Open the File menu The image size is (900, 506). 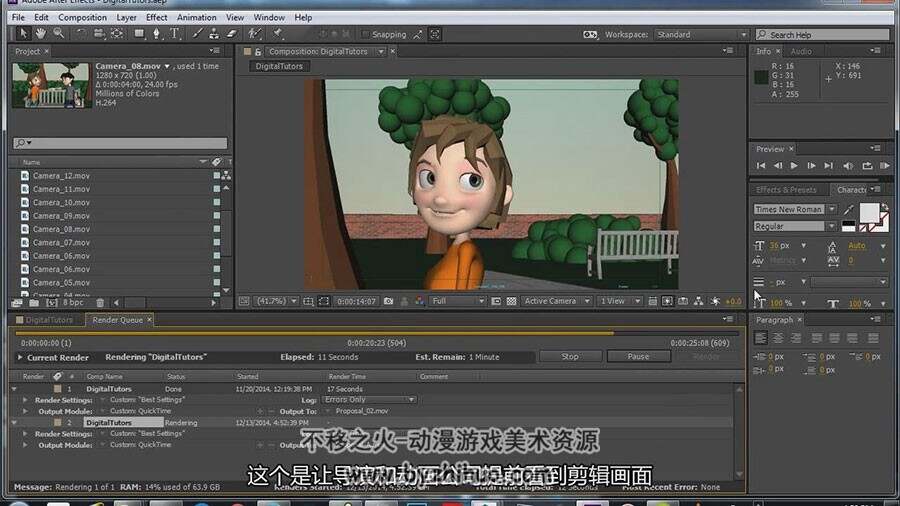tap(18, 18)
